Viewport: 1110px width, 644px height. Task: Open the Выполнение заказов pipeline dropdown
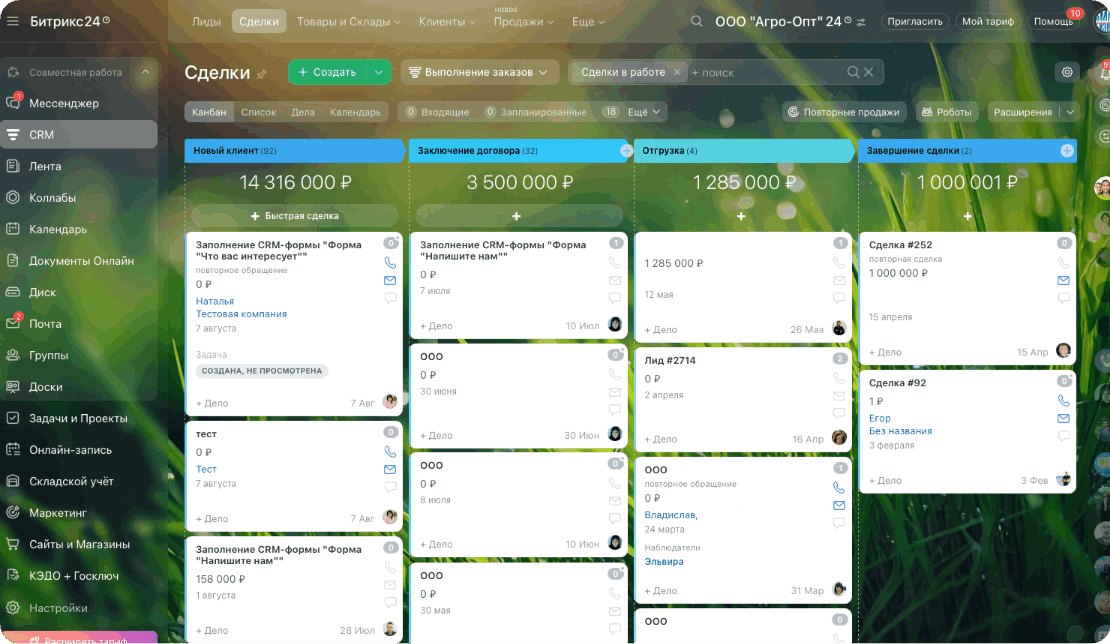pyautogui.click(x=480, y=72)
